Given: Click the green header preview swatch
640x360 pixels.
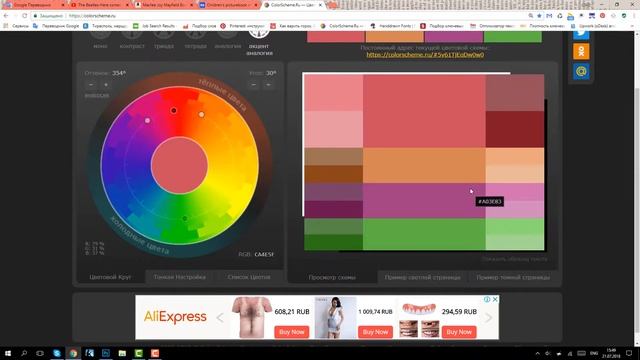Looking at the screenshot, I should [x=513, y=36].
